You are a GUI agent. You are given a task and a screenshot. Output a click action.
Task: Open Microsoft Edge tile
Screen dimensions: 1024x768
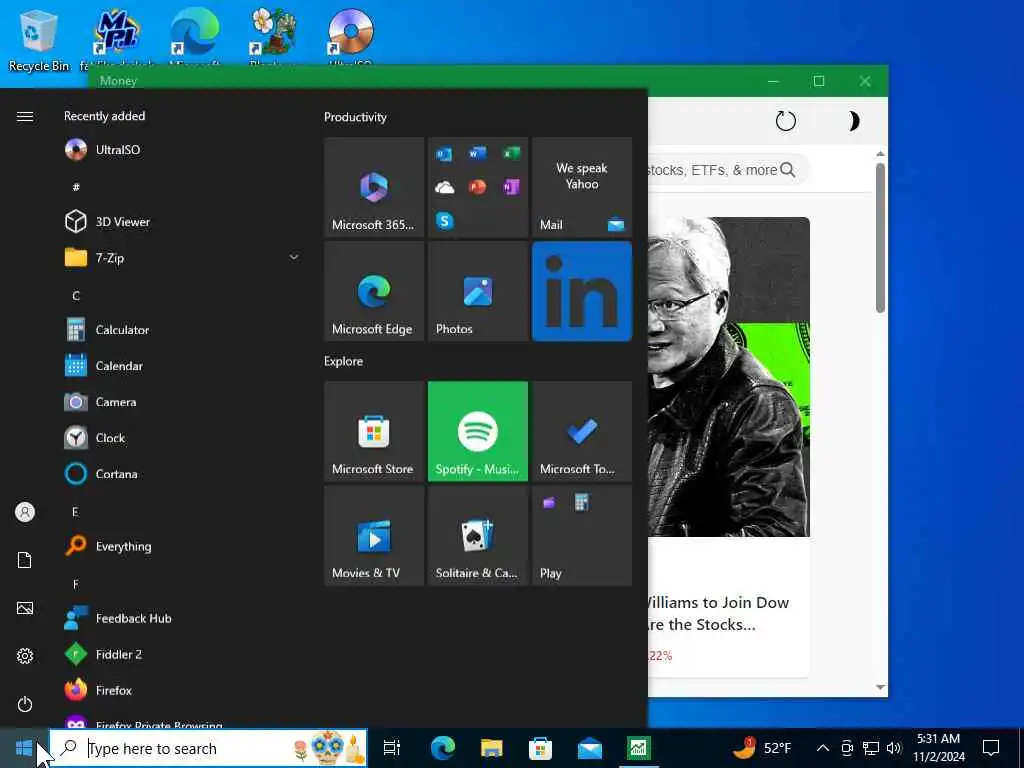[x=374, y=291]
